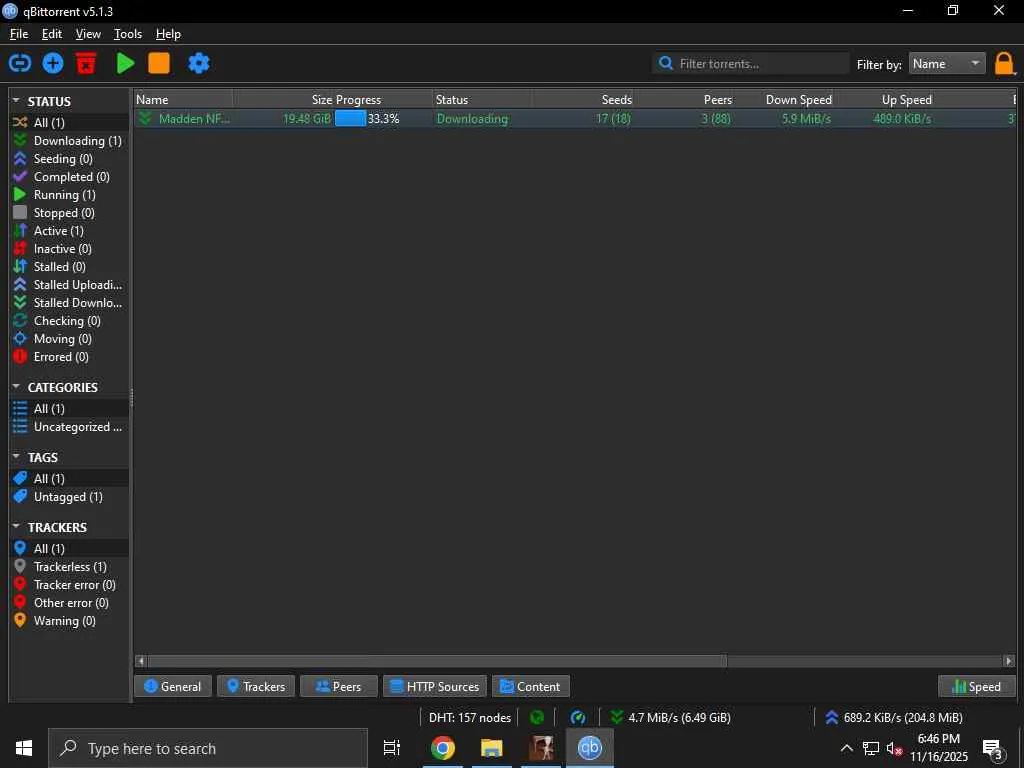
Task: Select the Stalled (0) status filter
Action: (69, 266)
